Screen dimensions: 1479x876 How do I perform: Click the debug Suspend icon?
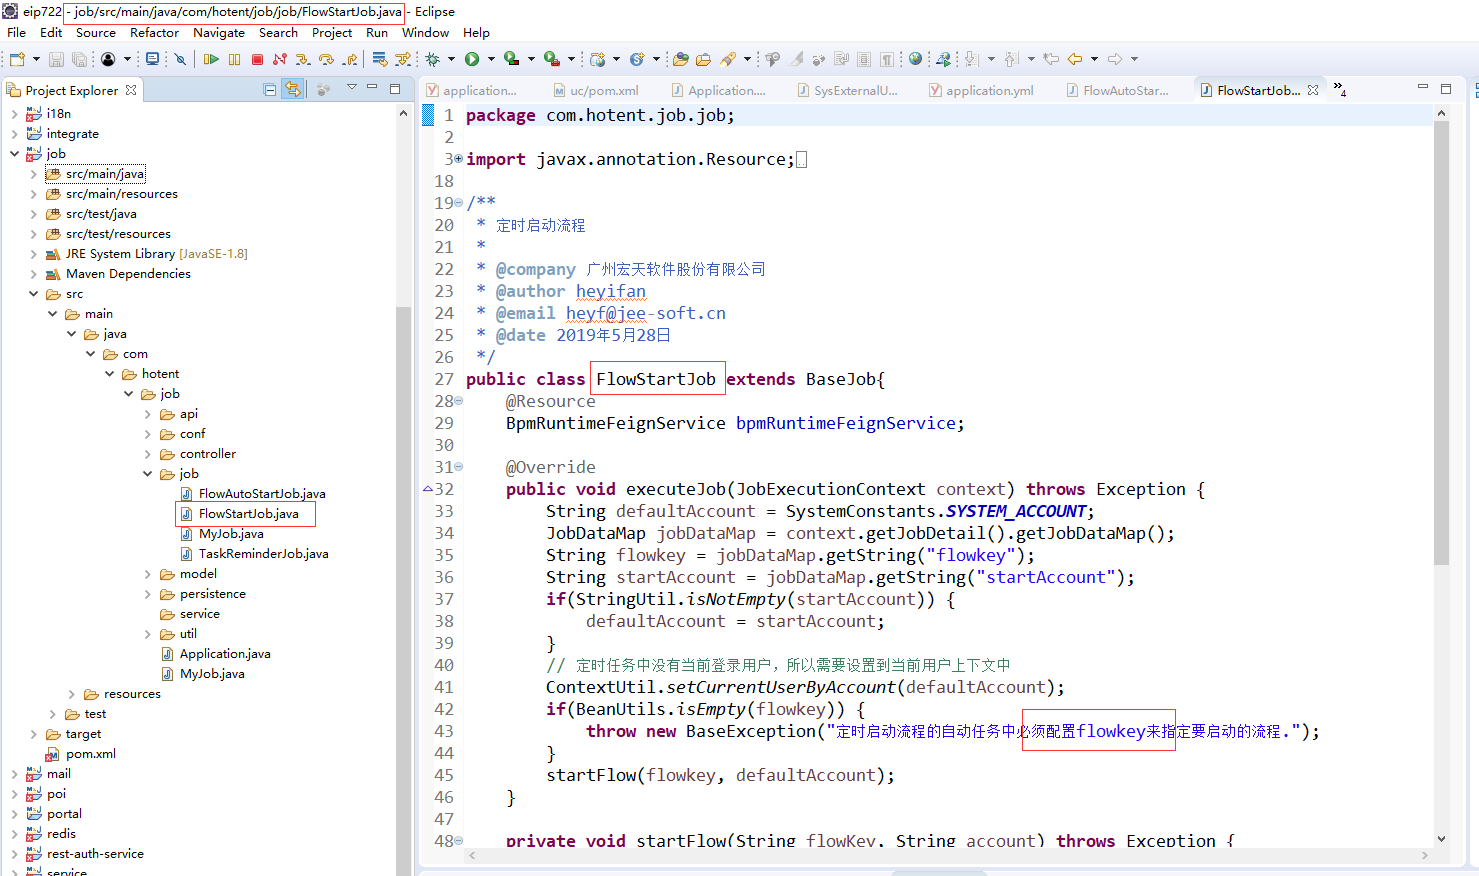point(235,60)
